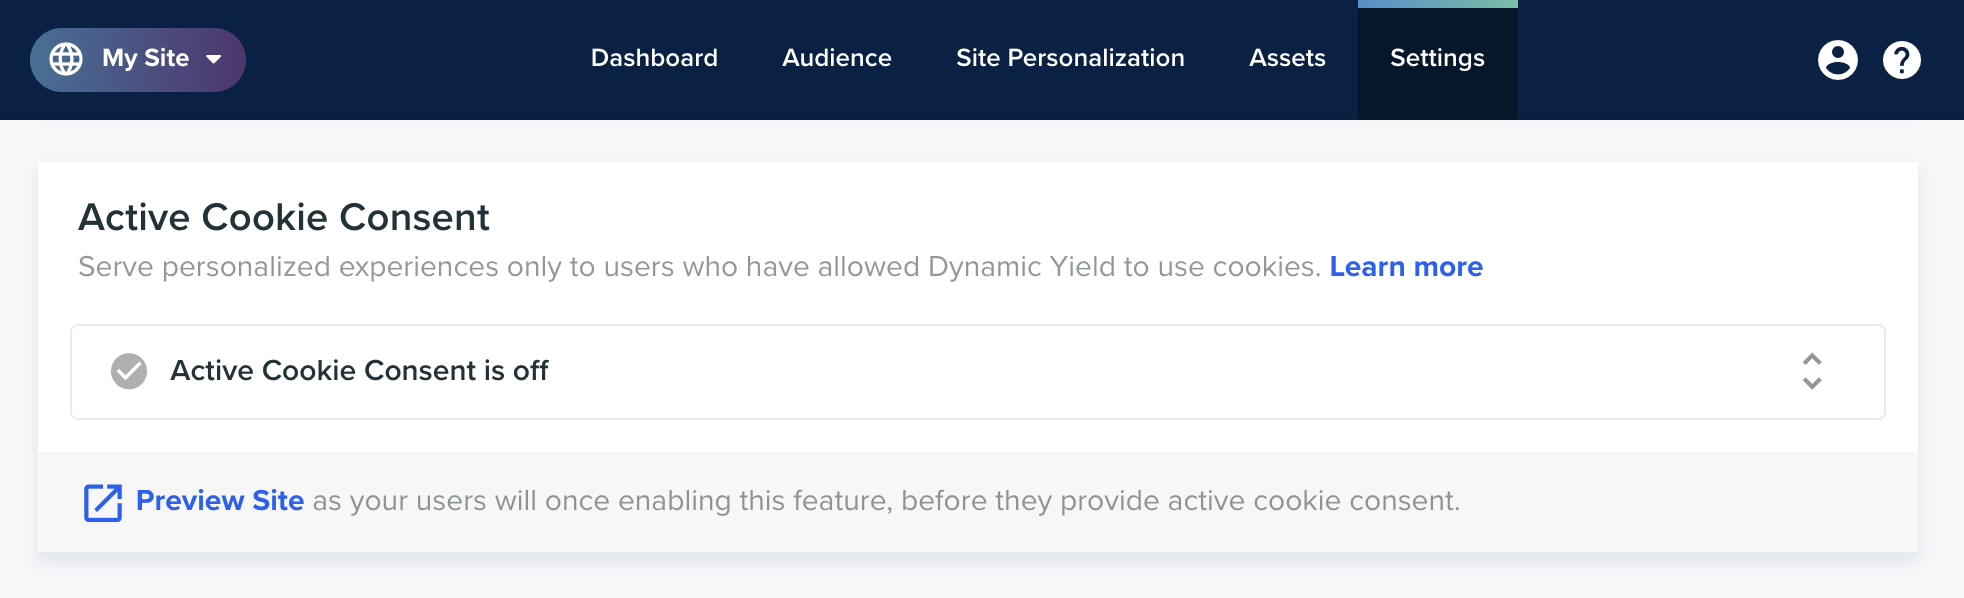
Task: Open the help question mark icon
Action: click(1901, 60)
